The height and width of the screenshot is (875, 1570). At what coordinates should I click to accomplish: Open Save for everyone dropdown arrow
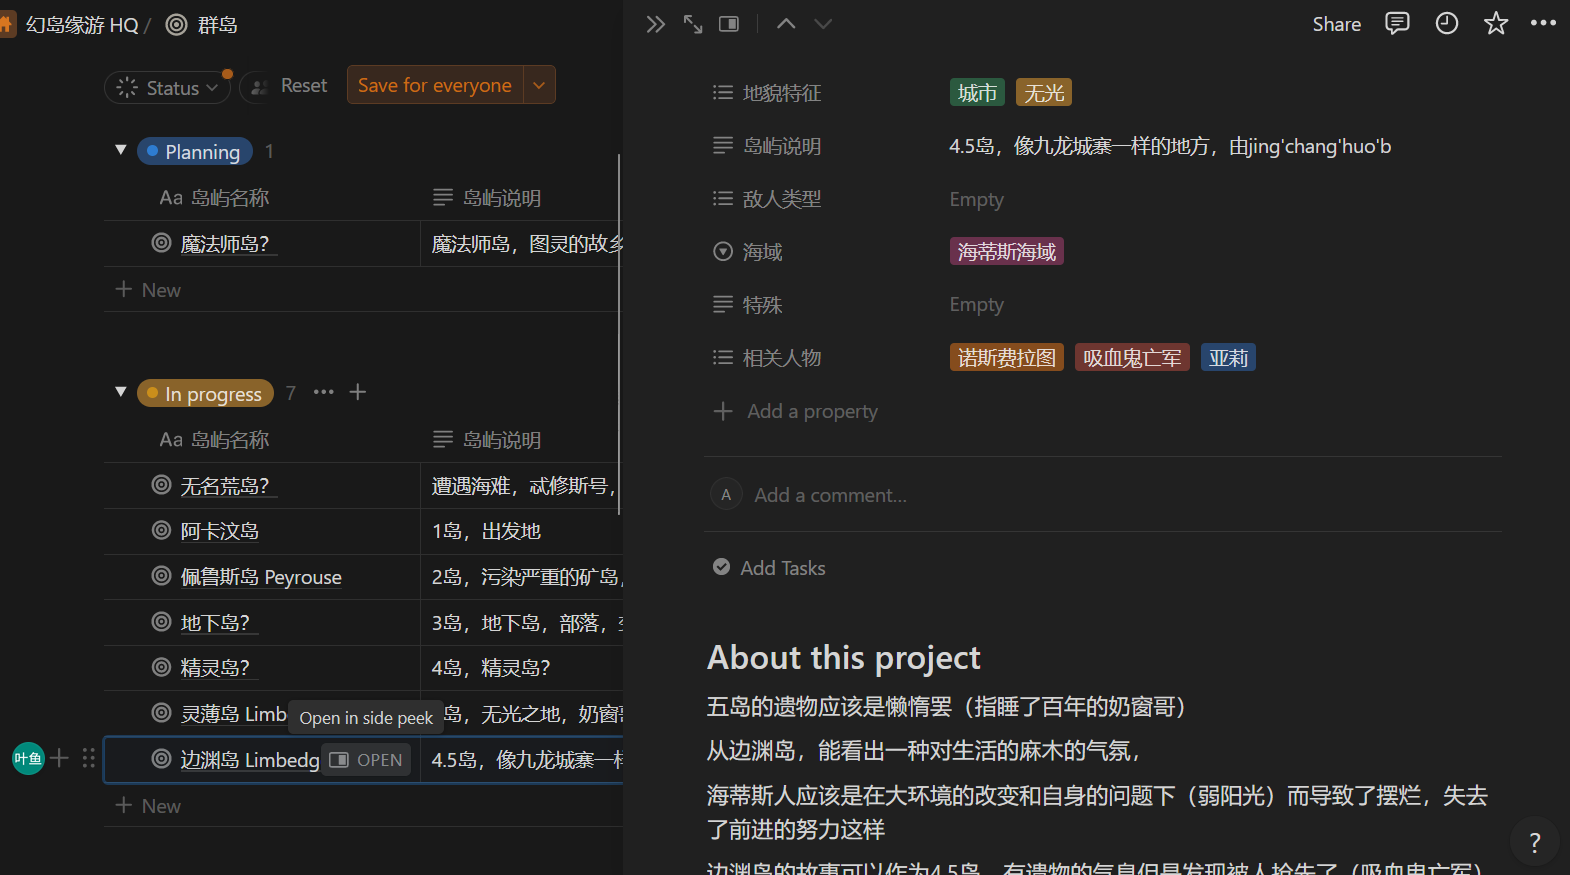(x=539, y=86)
